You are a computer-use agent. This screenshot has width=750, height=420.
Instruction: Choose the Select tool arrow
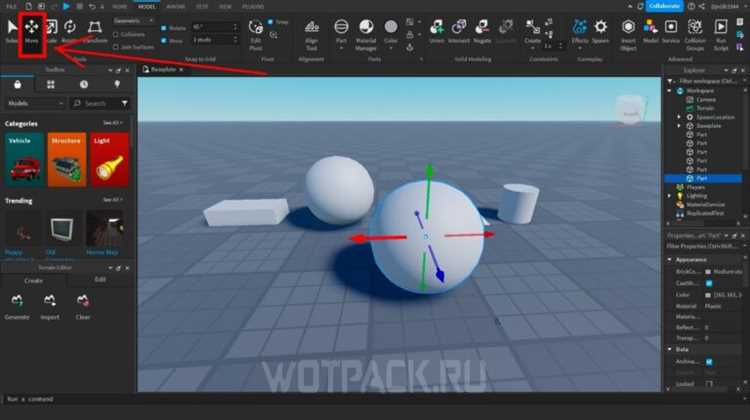coord(11,27)
